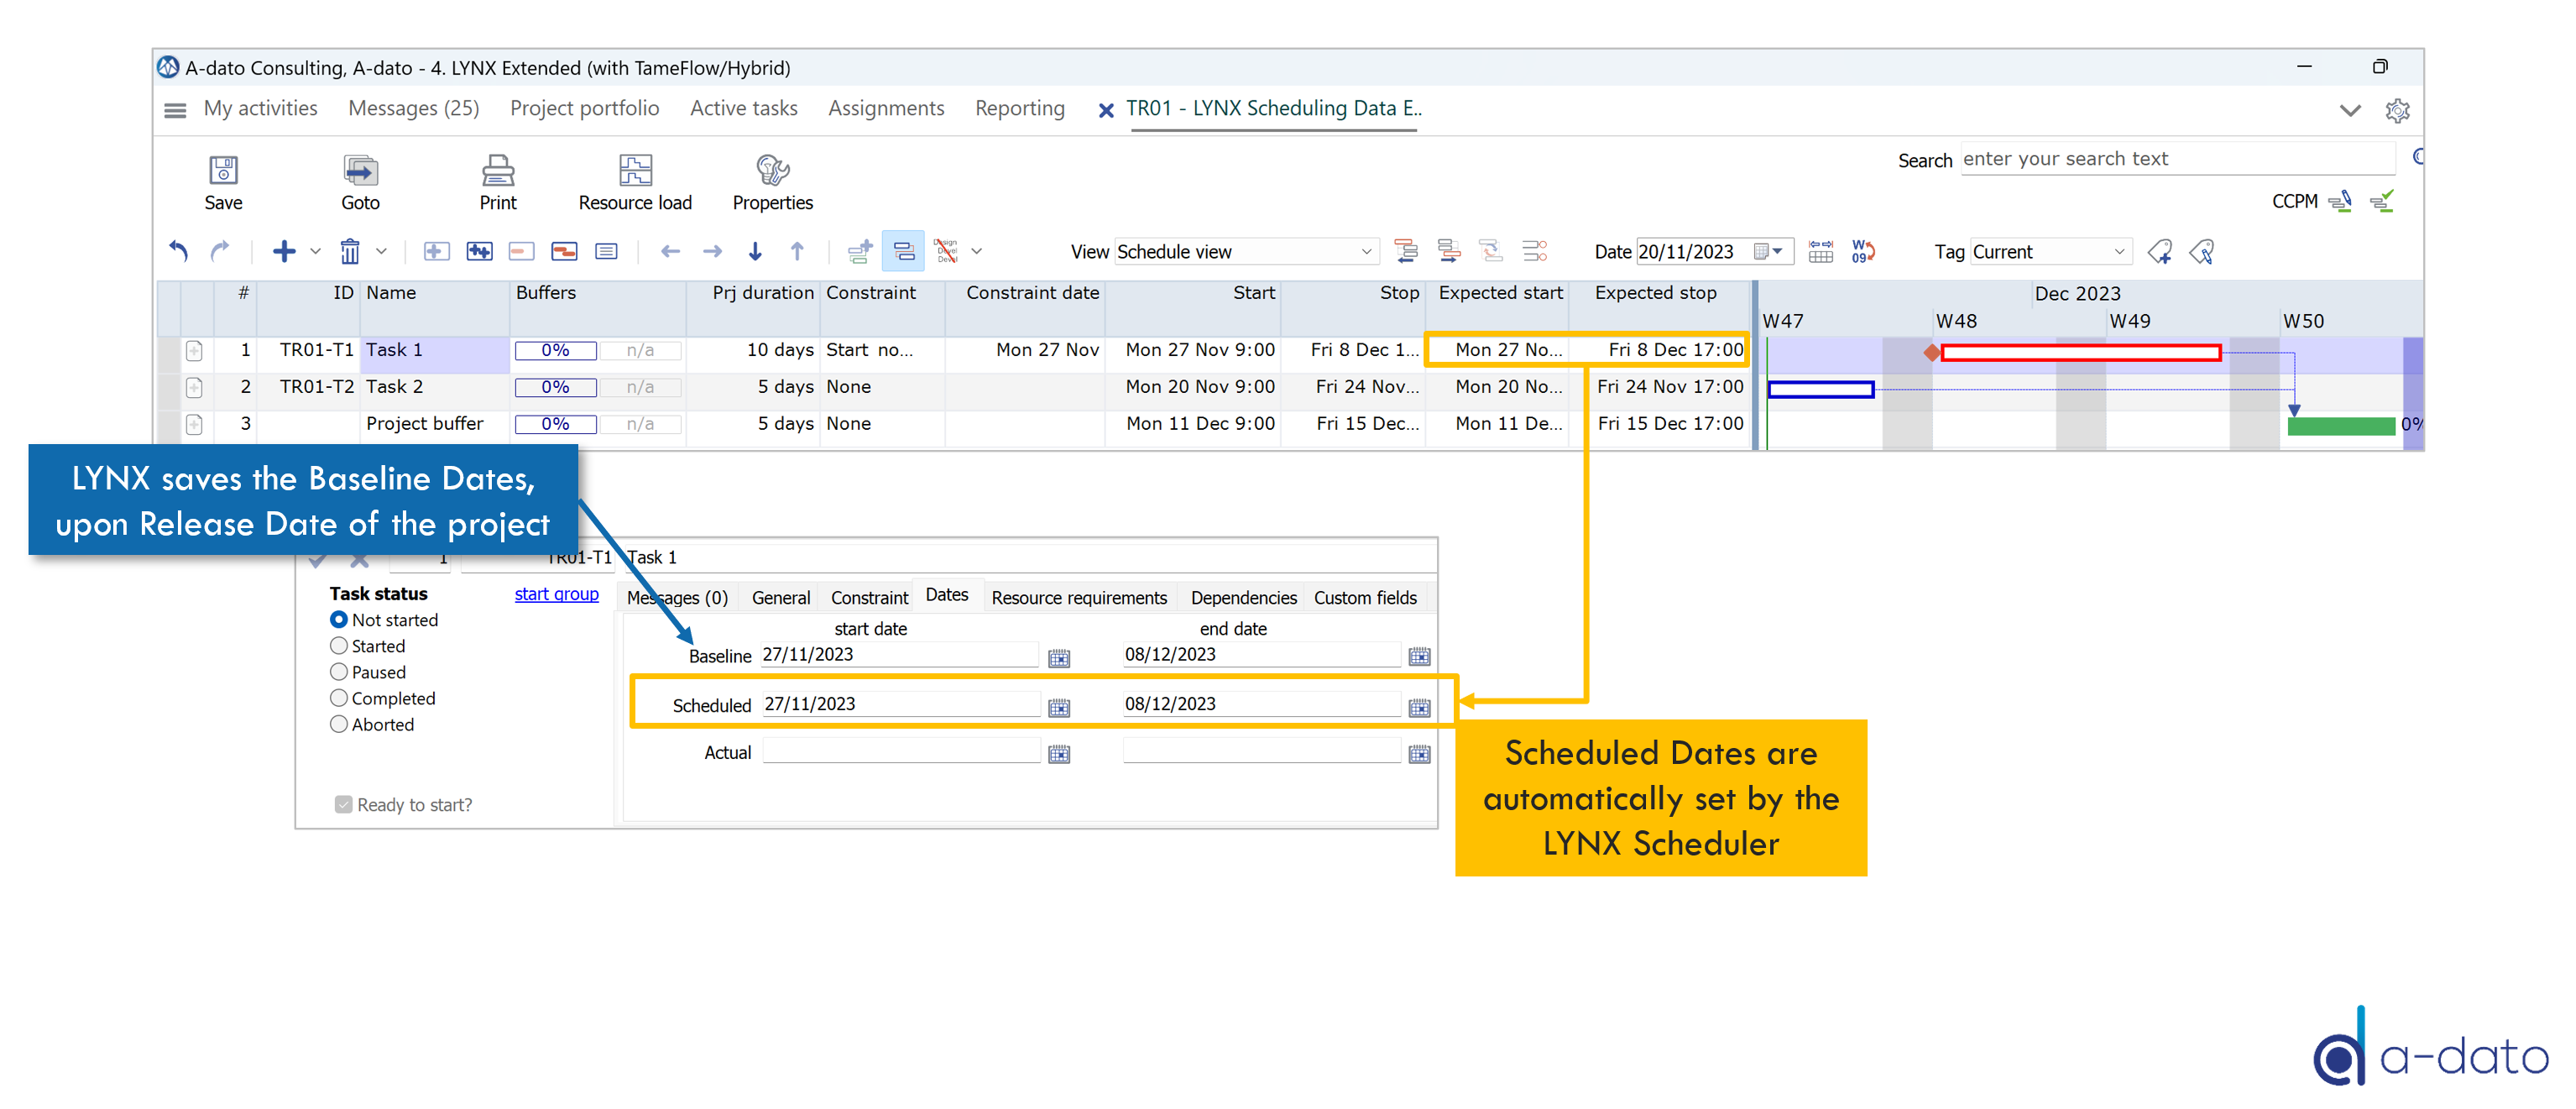This screenshot has height=1109, width=2576.
Task: Open the Dependencies tab
Action: pos(1243,597)
